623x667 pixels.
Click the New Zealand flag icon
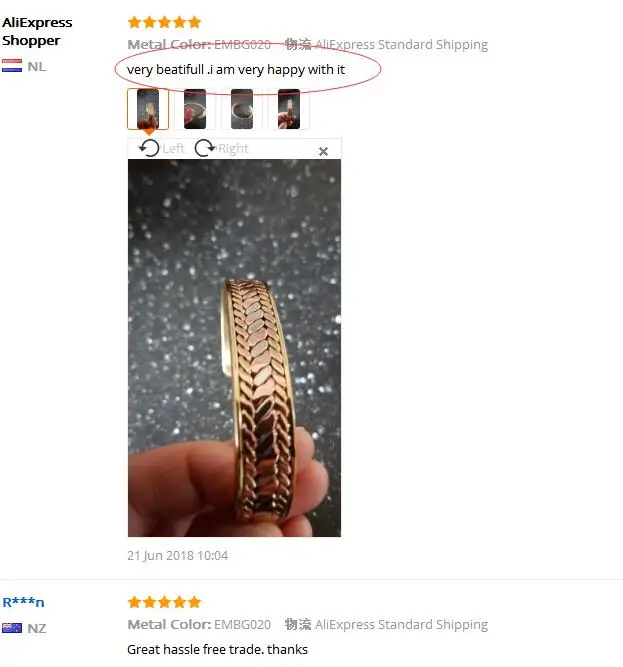coord(12,628)
